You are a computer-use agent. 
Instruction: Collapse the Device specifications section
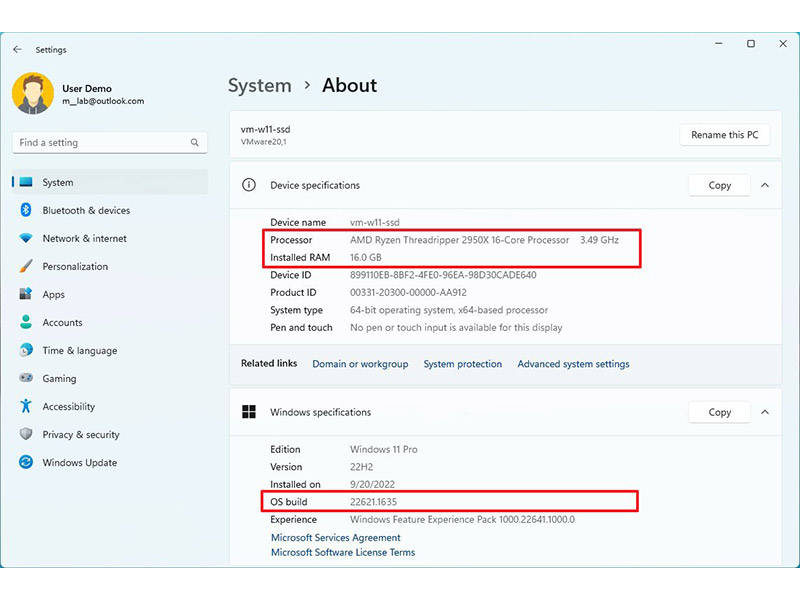(x=765, y=185)
